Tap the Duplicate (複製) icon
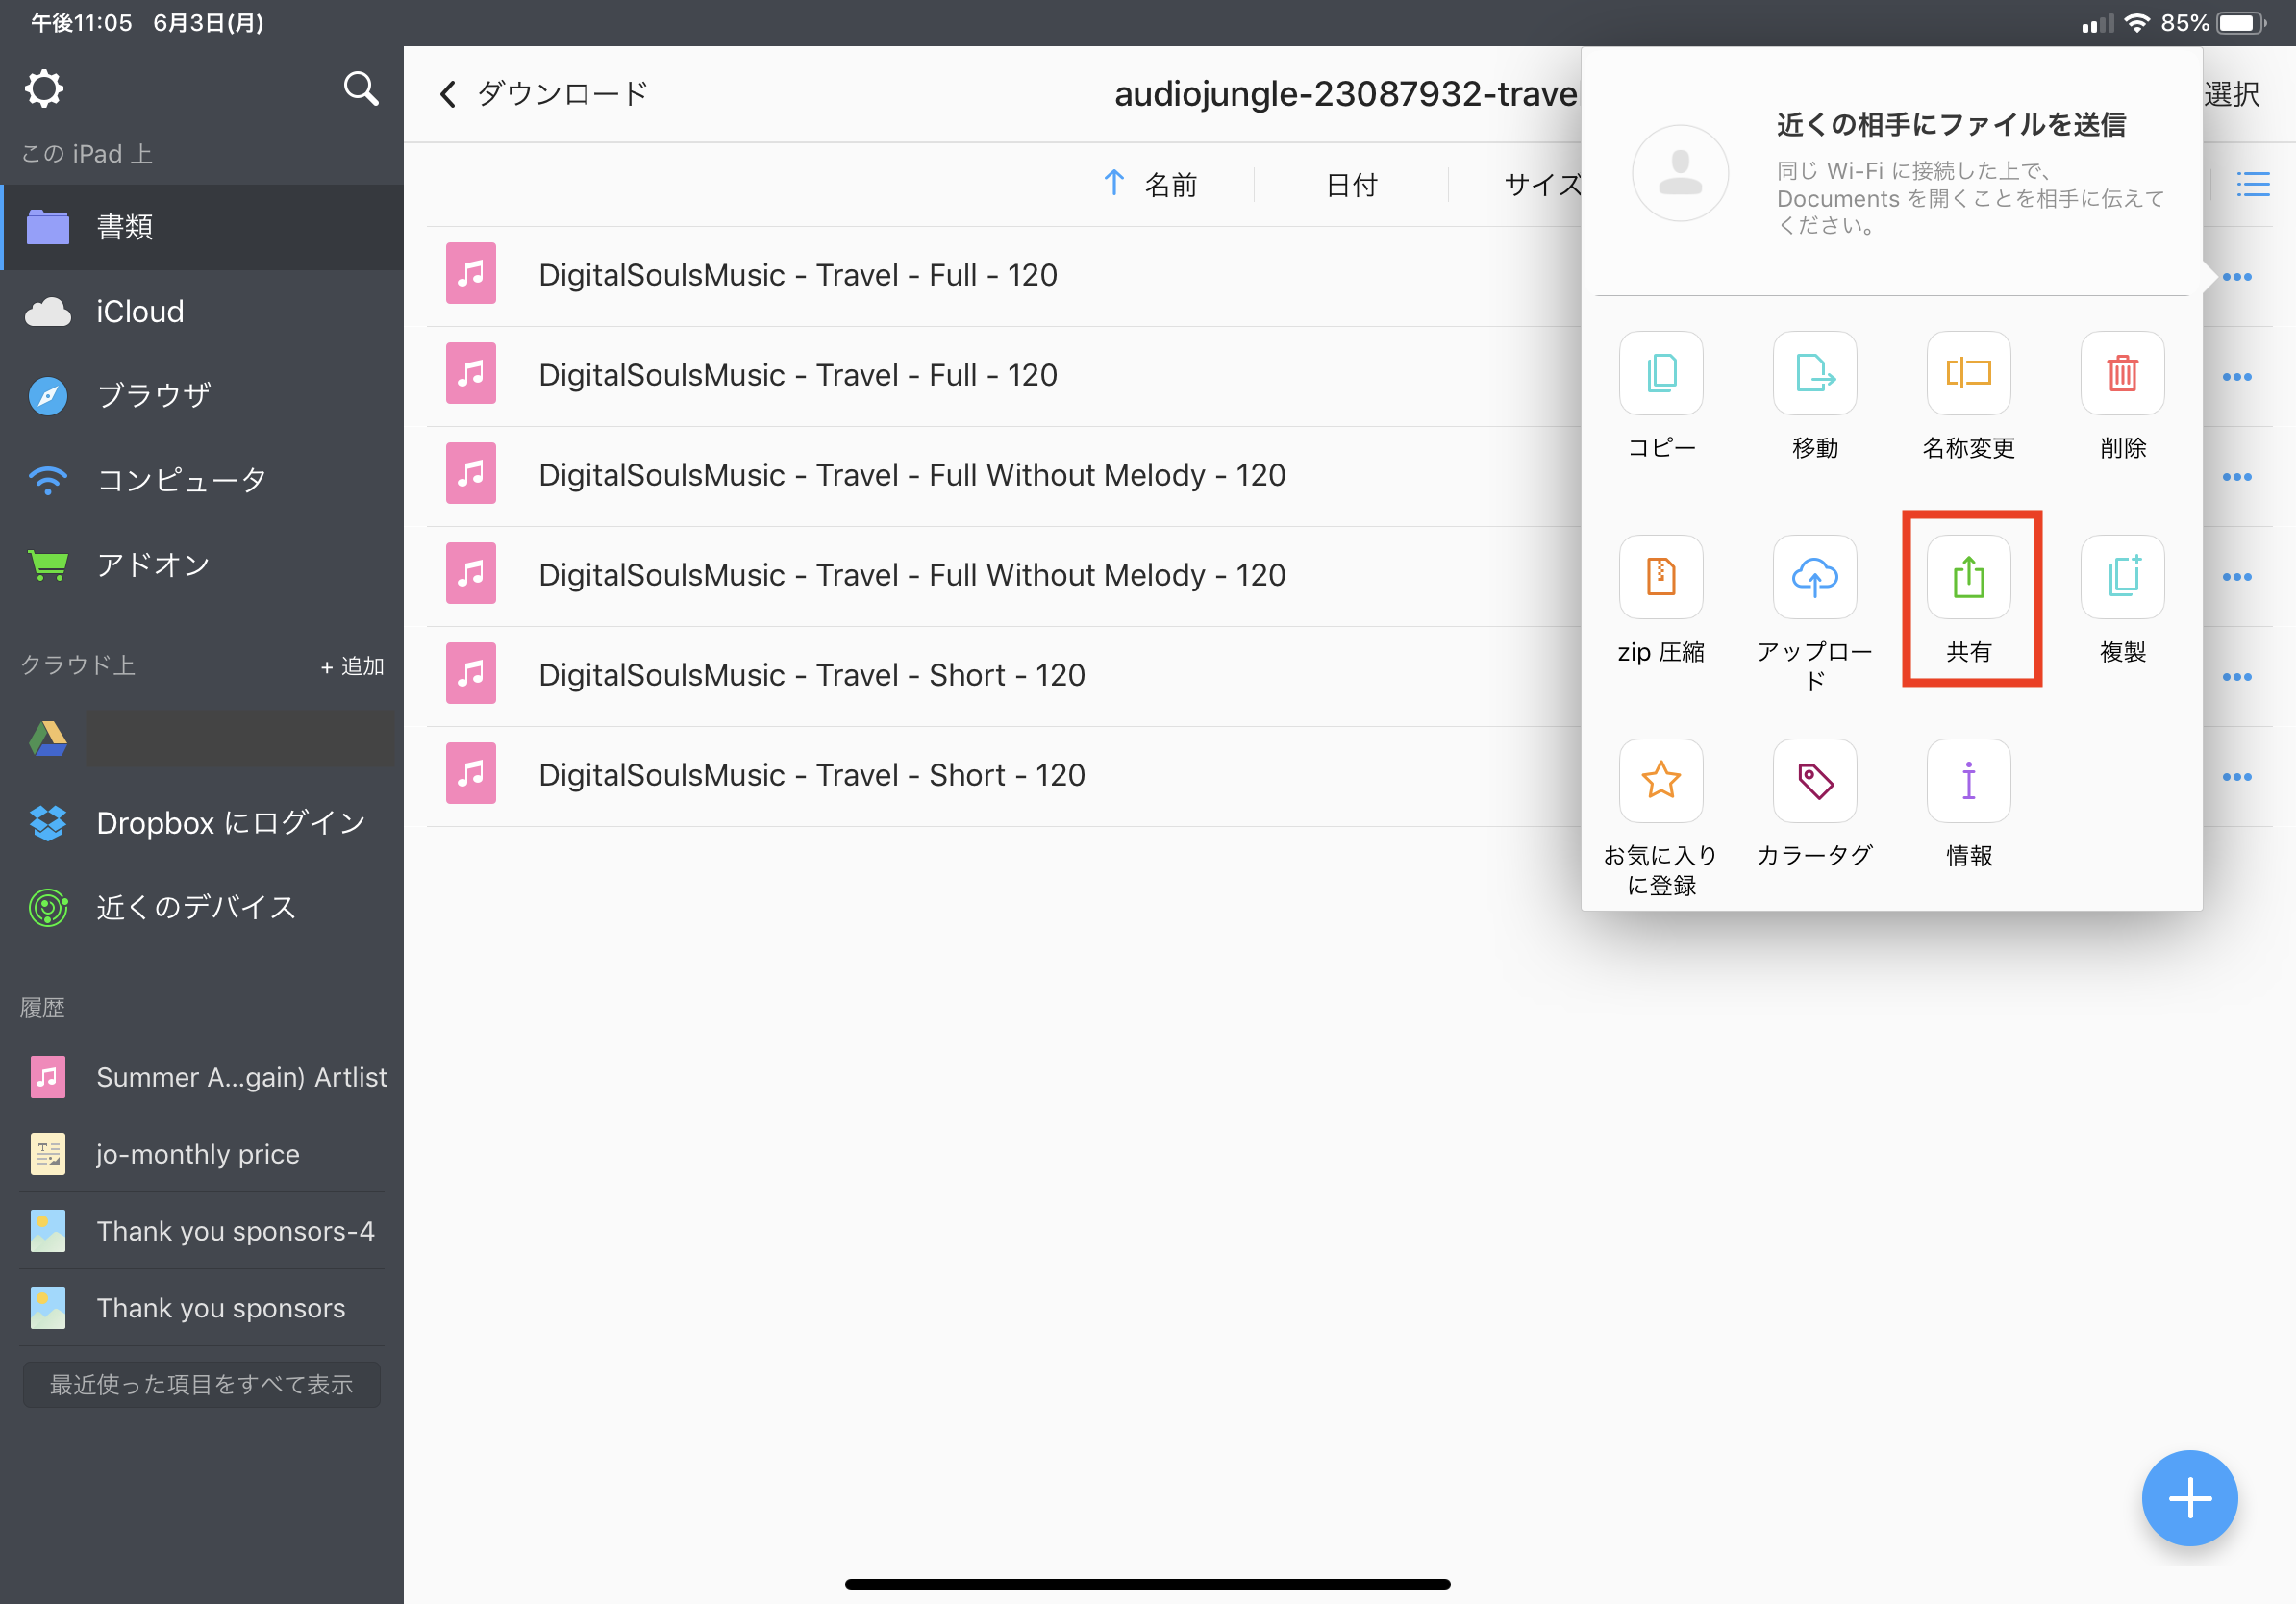This screenshot has height=1604, width=2296. coord(2122,577)
